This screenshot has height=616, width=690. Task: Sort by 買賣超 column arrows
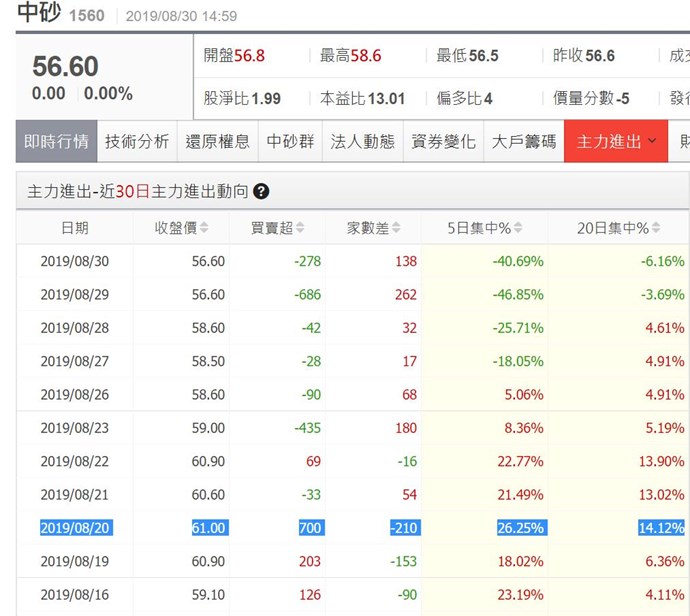pyautogui.click(x=300, y=229)
